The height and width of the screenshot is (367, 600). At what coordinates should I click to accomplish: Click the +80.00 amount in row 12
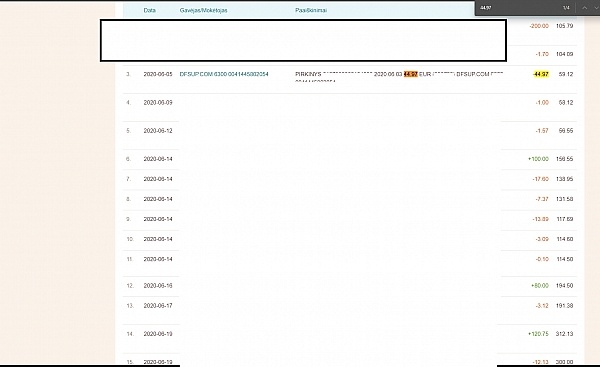540,286
